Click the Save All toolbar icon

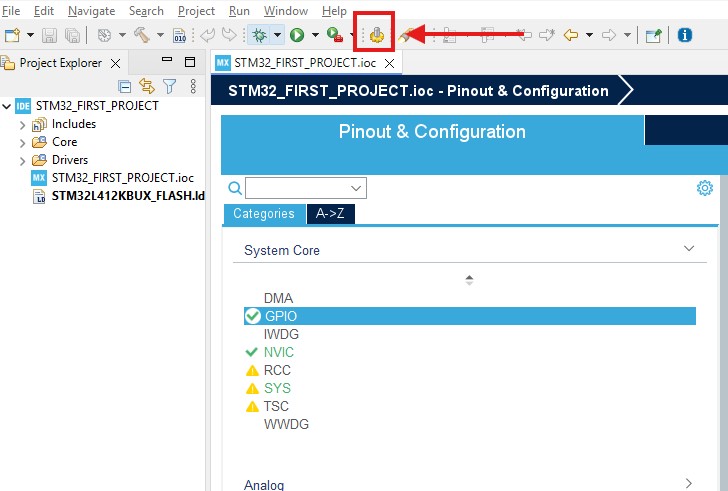[72, 35]
